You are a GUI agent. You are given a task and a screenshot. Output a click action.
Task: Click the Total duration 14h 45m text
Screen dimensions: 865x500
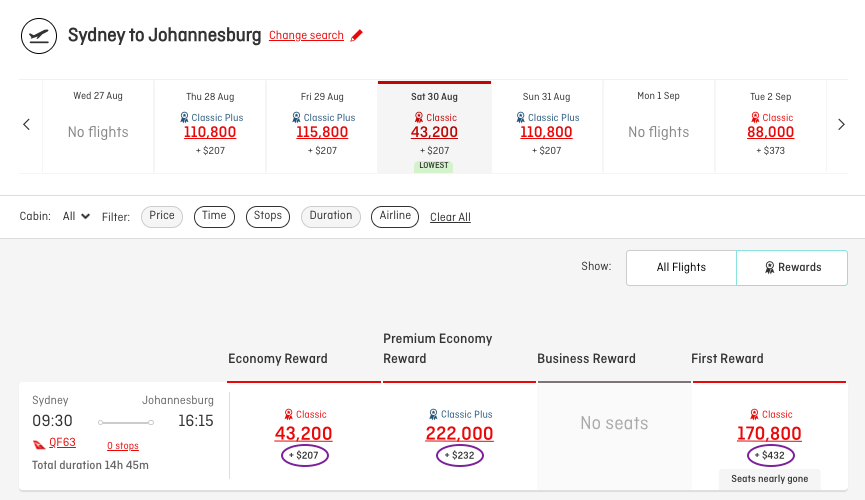90,465
